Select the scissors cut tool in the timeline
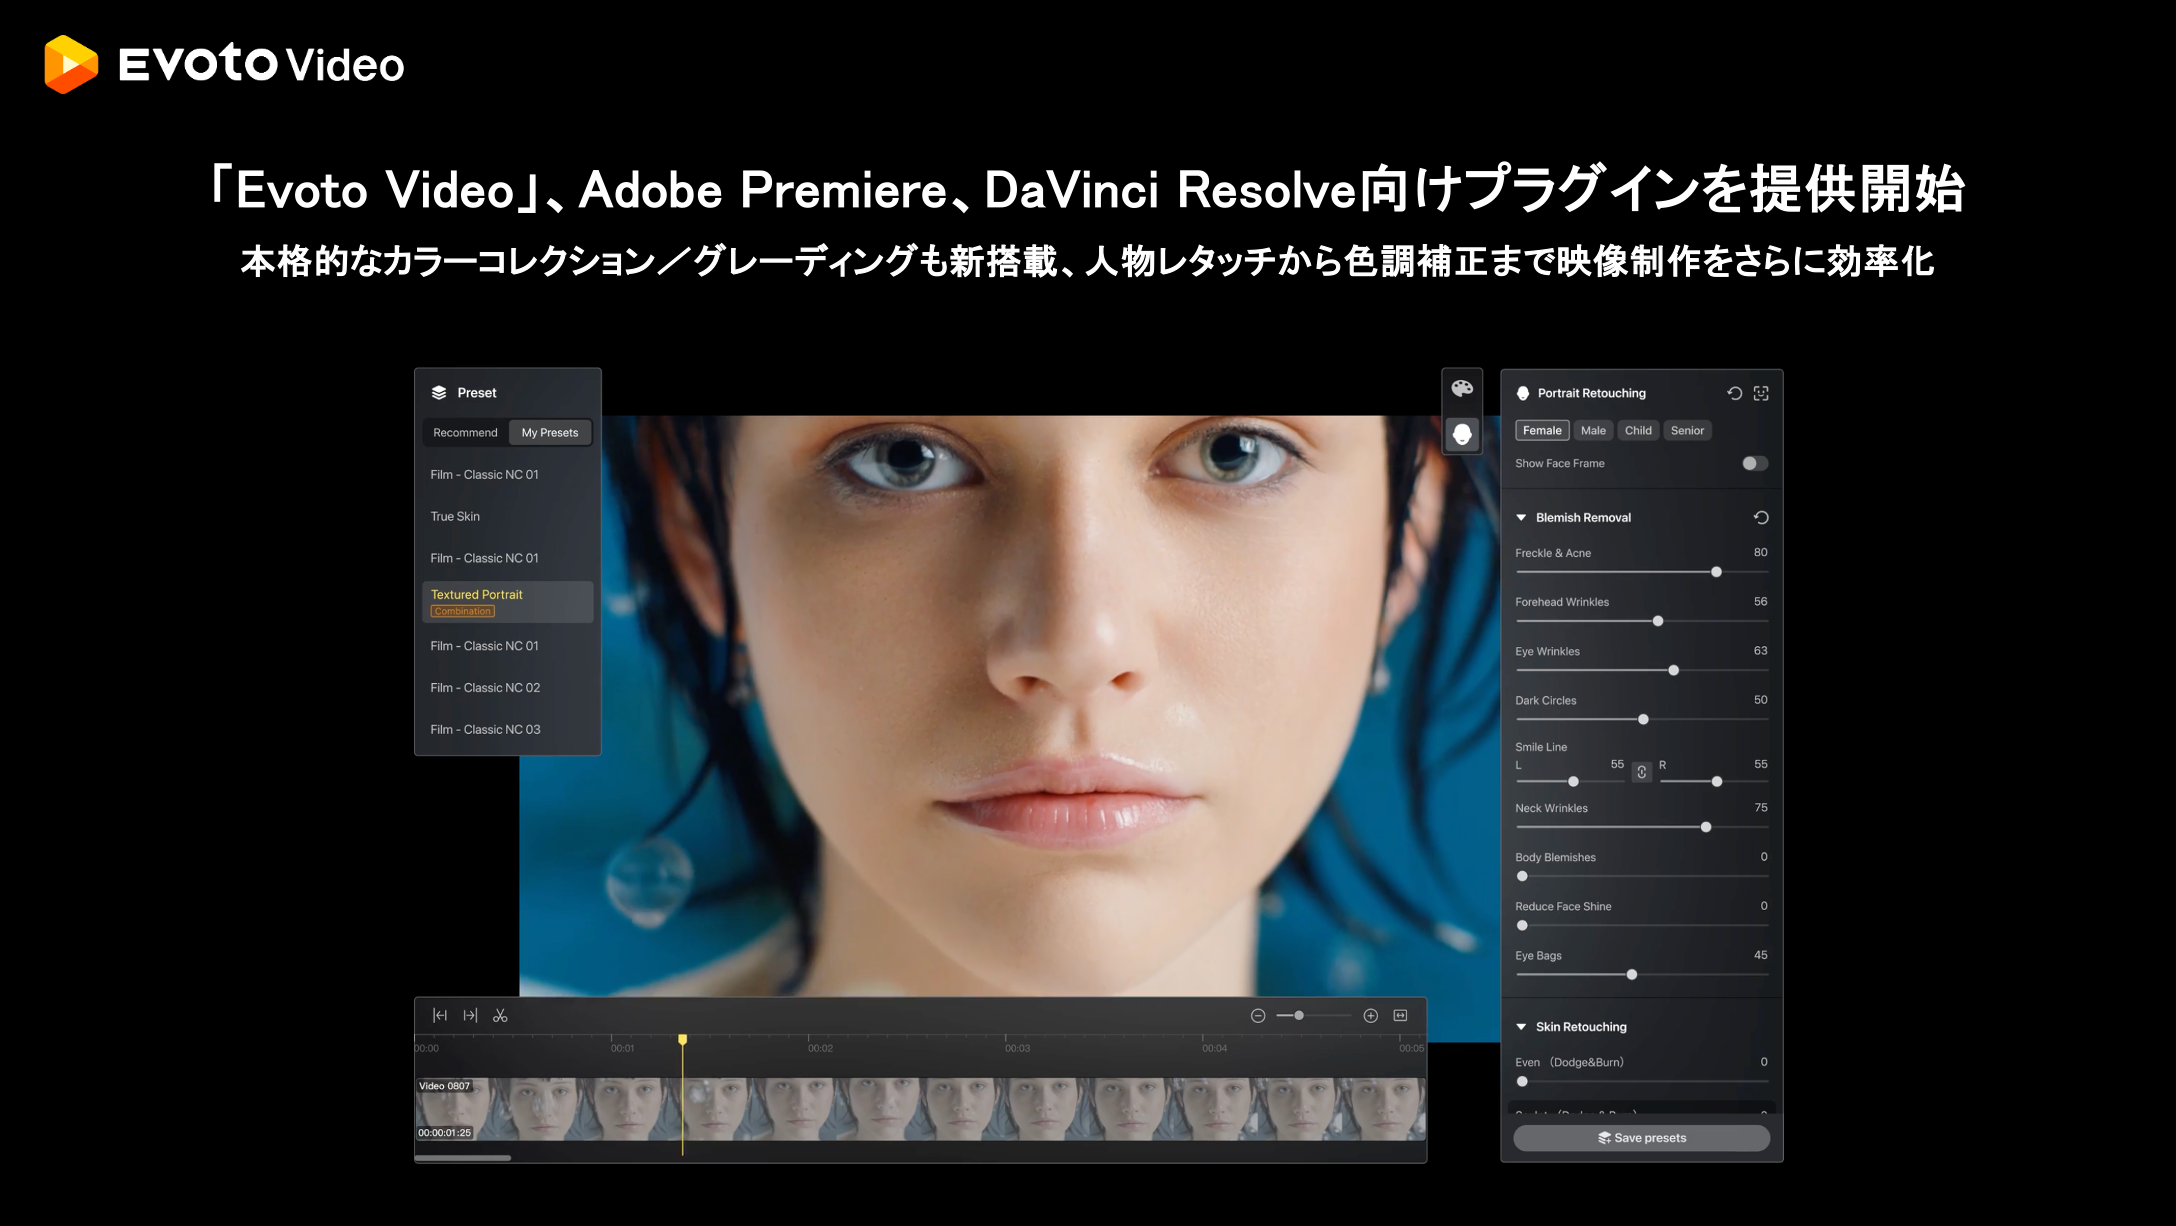2176x1226 pixels. [x=500, y=1015]
